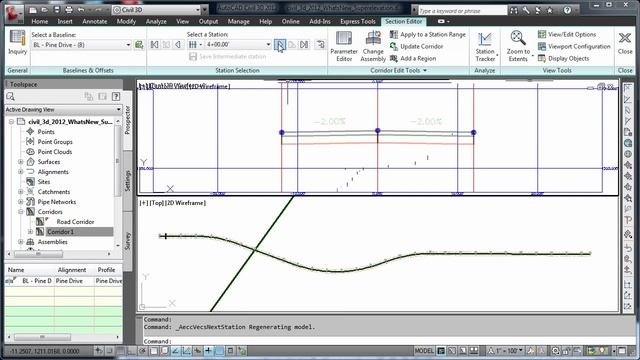Open the Inquiry tool
The image size is (640, 360).
[x=17, y=42]
